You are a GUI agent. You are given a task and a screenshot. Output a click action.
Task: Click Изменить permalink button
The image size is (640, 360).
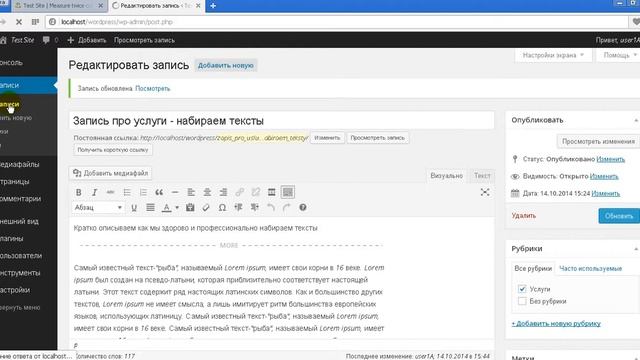click(x=327, y=138)
